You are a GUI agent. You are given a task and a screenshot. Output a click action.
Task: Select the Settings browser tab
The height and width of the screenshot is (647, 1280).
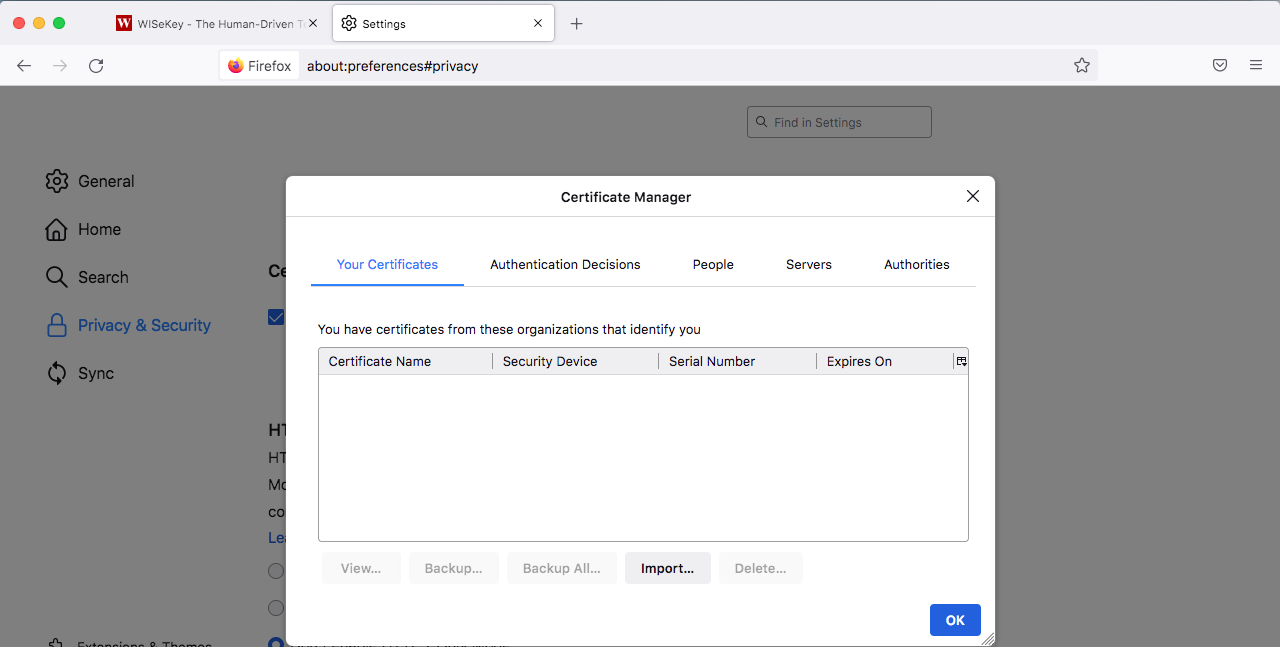pos(442,24)
